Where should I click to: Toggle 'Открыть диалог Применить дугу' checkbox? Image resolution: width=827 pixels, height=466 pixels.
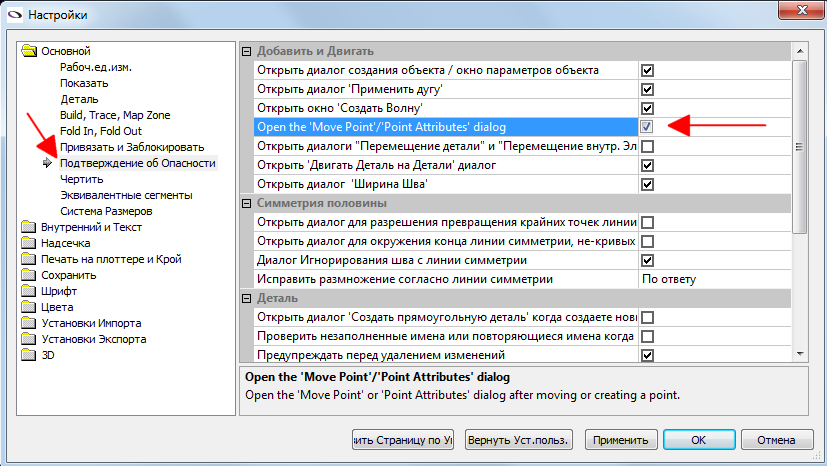pyautogui.click(x=647, y=90)
